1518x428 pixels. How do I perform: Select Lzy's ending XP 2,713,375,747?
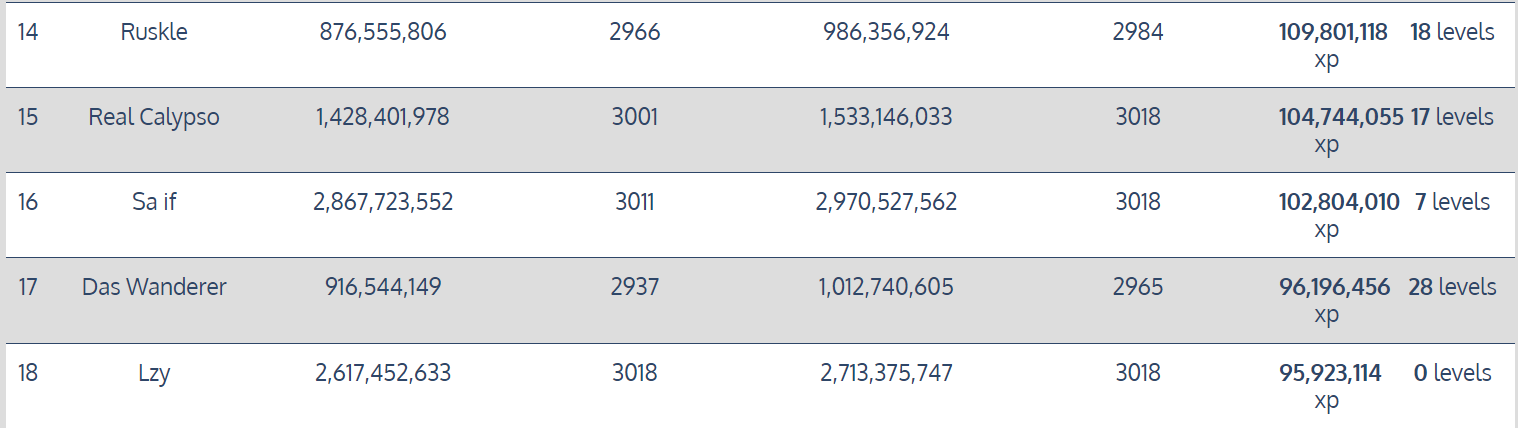pos(886,373)
